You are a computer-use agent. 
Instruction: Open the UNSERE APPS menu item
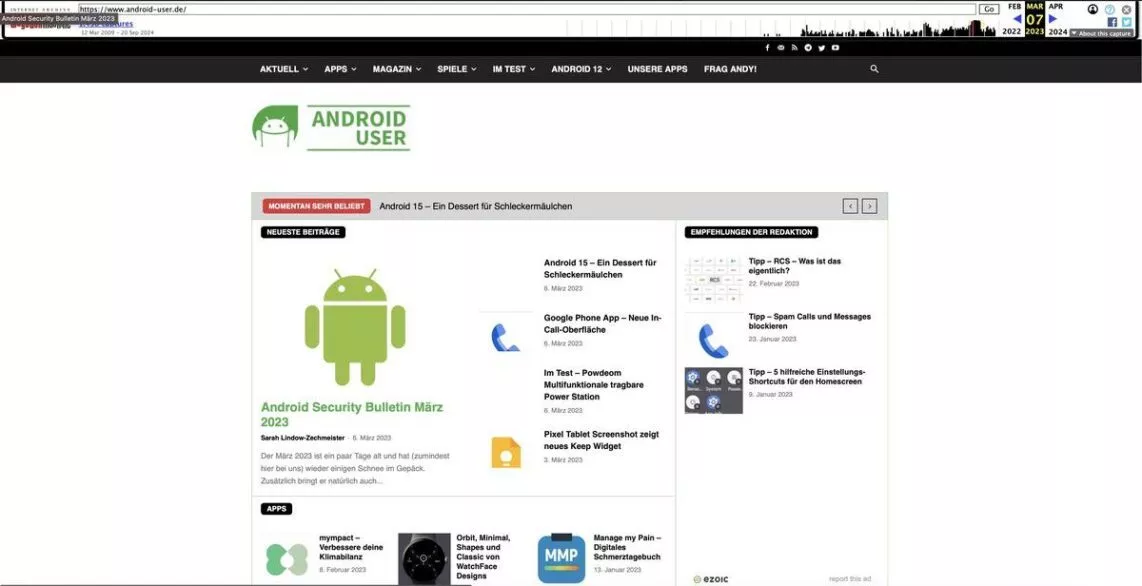(x=658, y=69)
